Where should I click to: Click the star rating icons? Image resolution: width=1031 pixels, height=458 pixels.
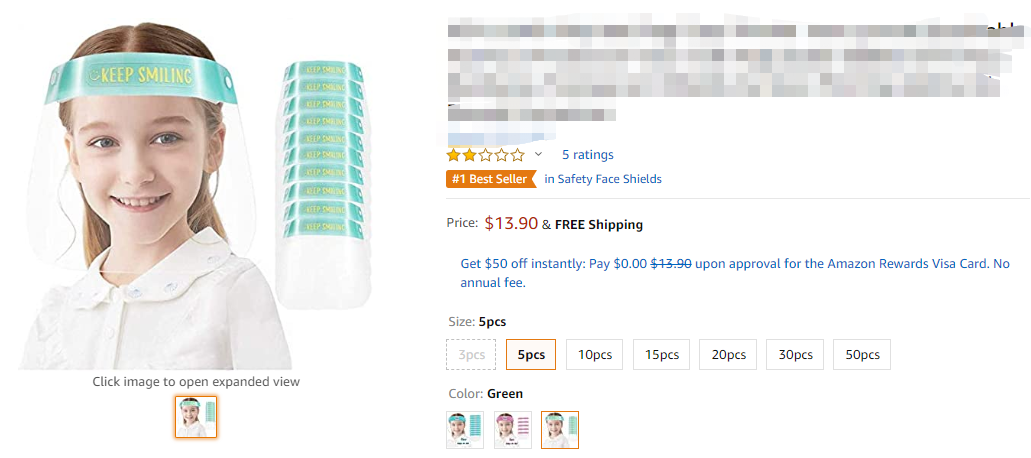click(x=485, y=155)
